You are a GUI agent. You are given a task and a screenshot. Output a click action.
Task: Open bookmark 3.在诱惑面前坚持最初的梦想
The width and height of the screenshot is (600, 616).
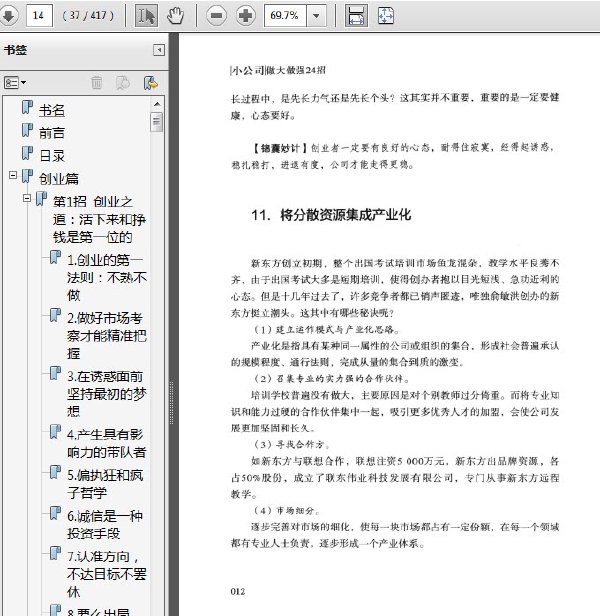106,394
